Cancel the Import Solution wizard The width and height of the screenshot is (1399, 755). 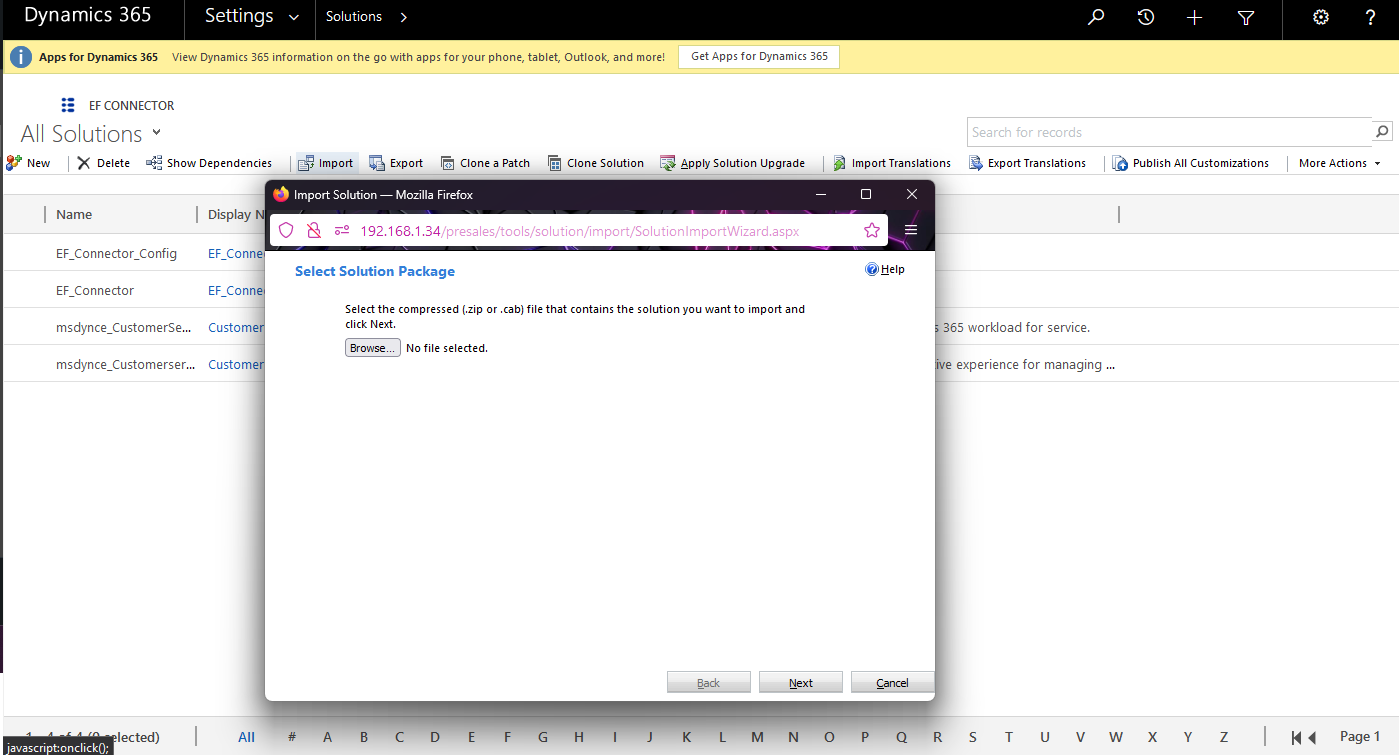pos(892,683)
